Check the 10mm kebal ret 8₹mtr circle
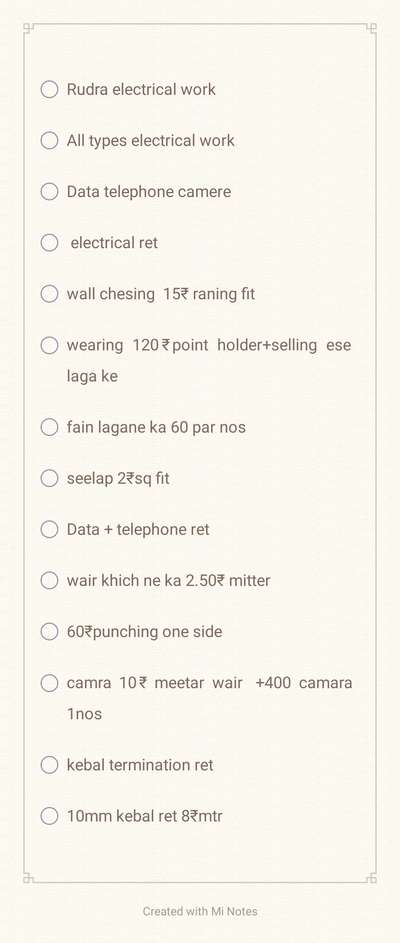Image resolution: width=400 pixels, height=943 pixels. (x=49, y=816)
